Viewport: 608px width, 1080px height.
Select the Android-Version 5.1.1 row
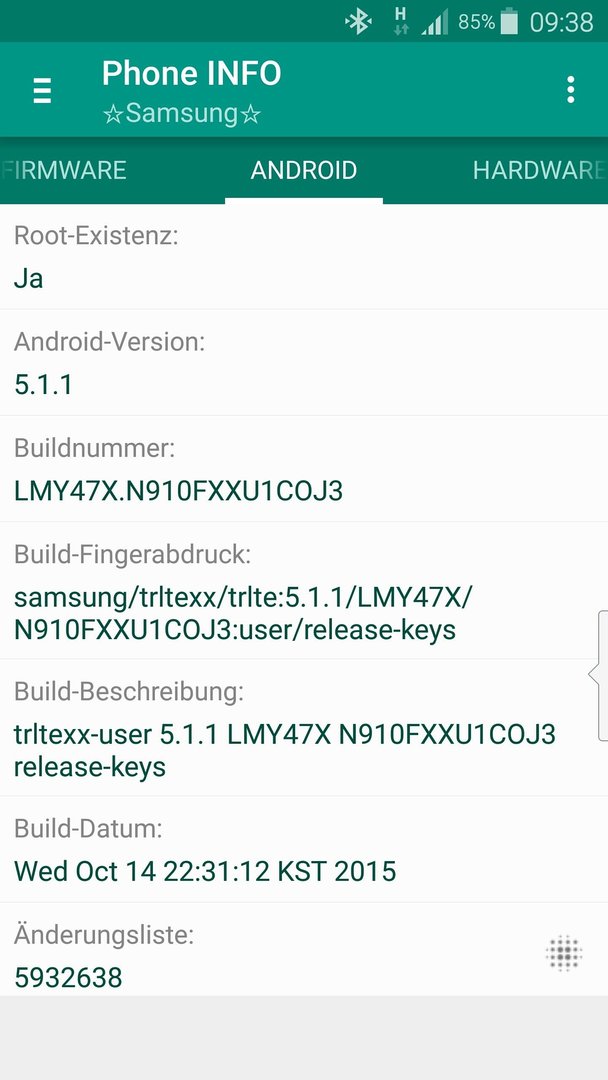click(x=304, y=362)
